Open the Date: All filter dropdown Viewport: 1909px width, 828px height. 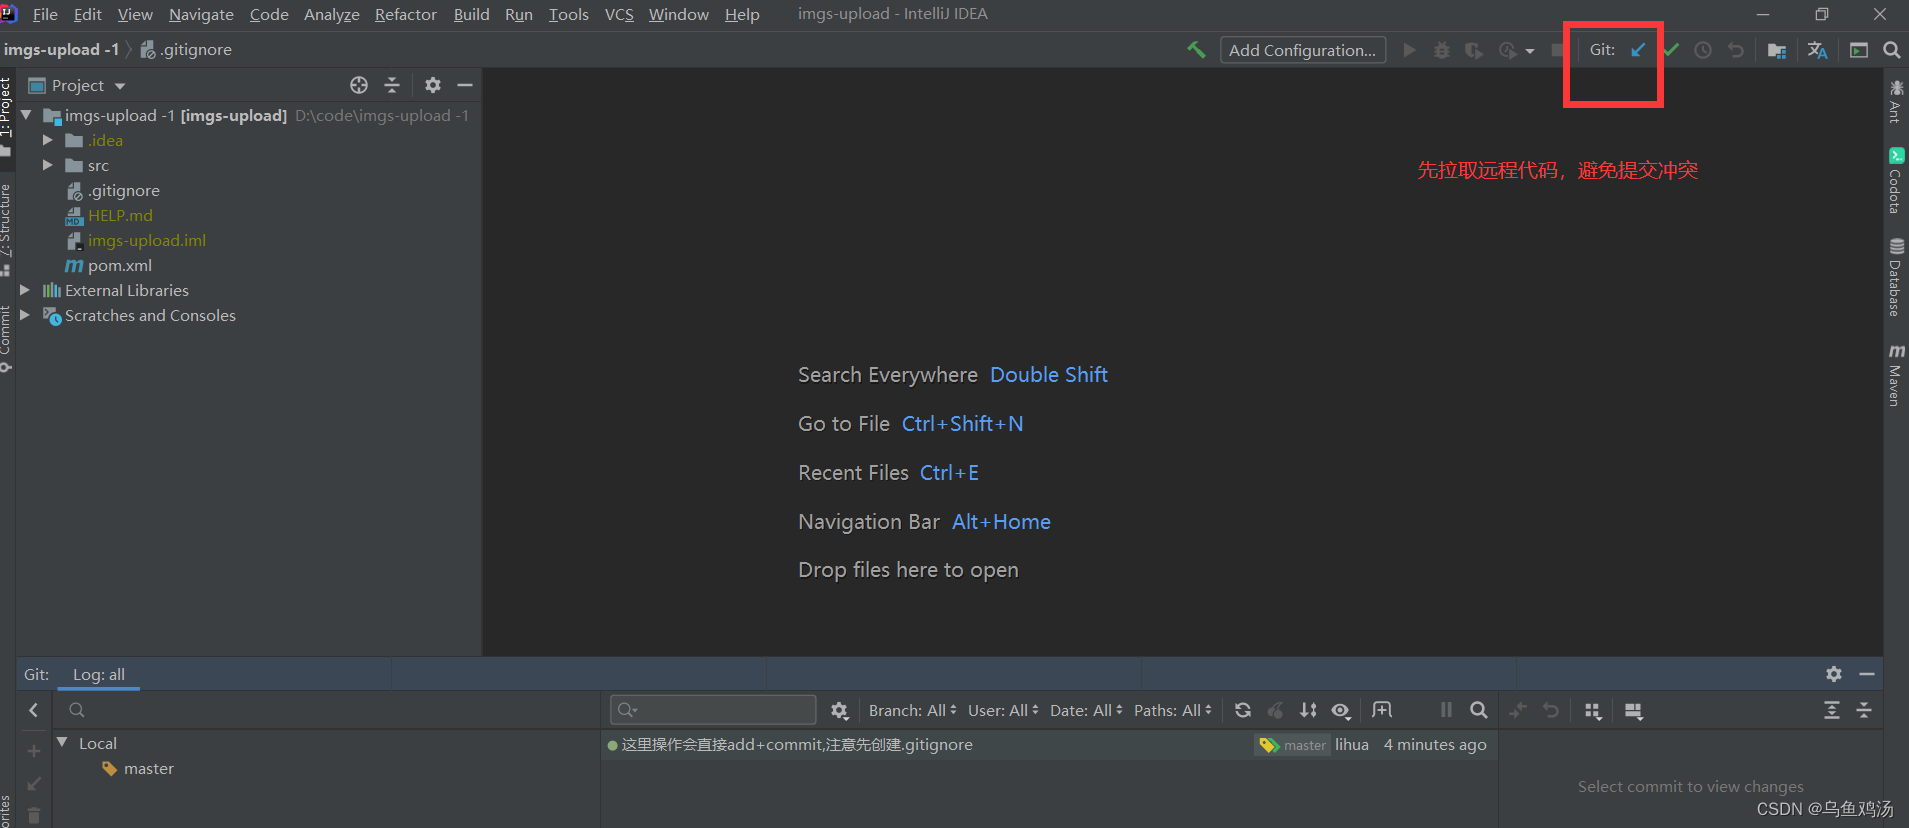(x=1086, y=710)
